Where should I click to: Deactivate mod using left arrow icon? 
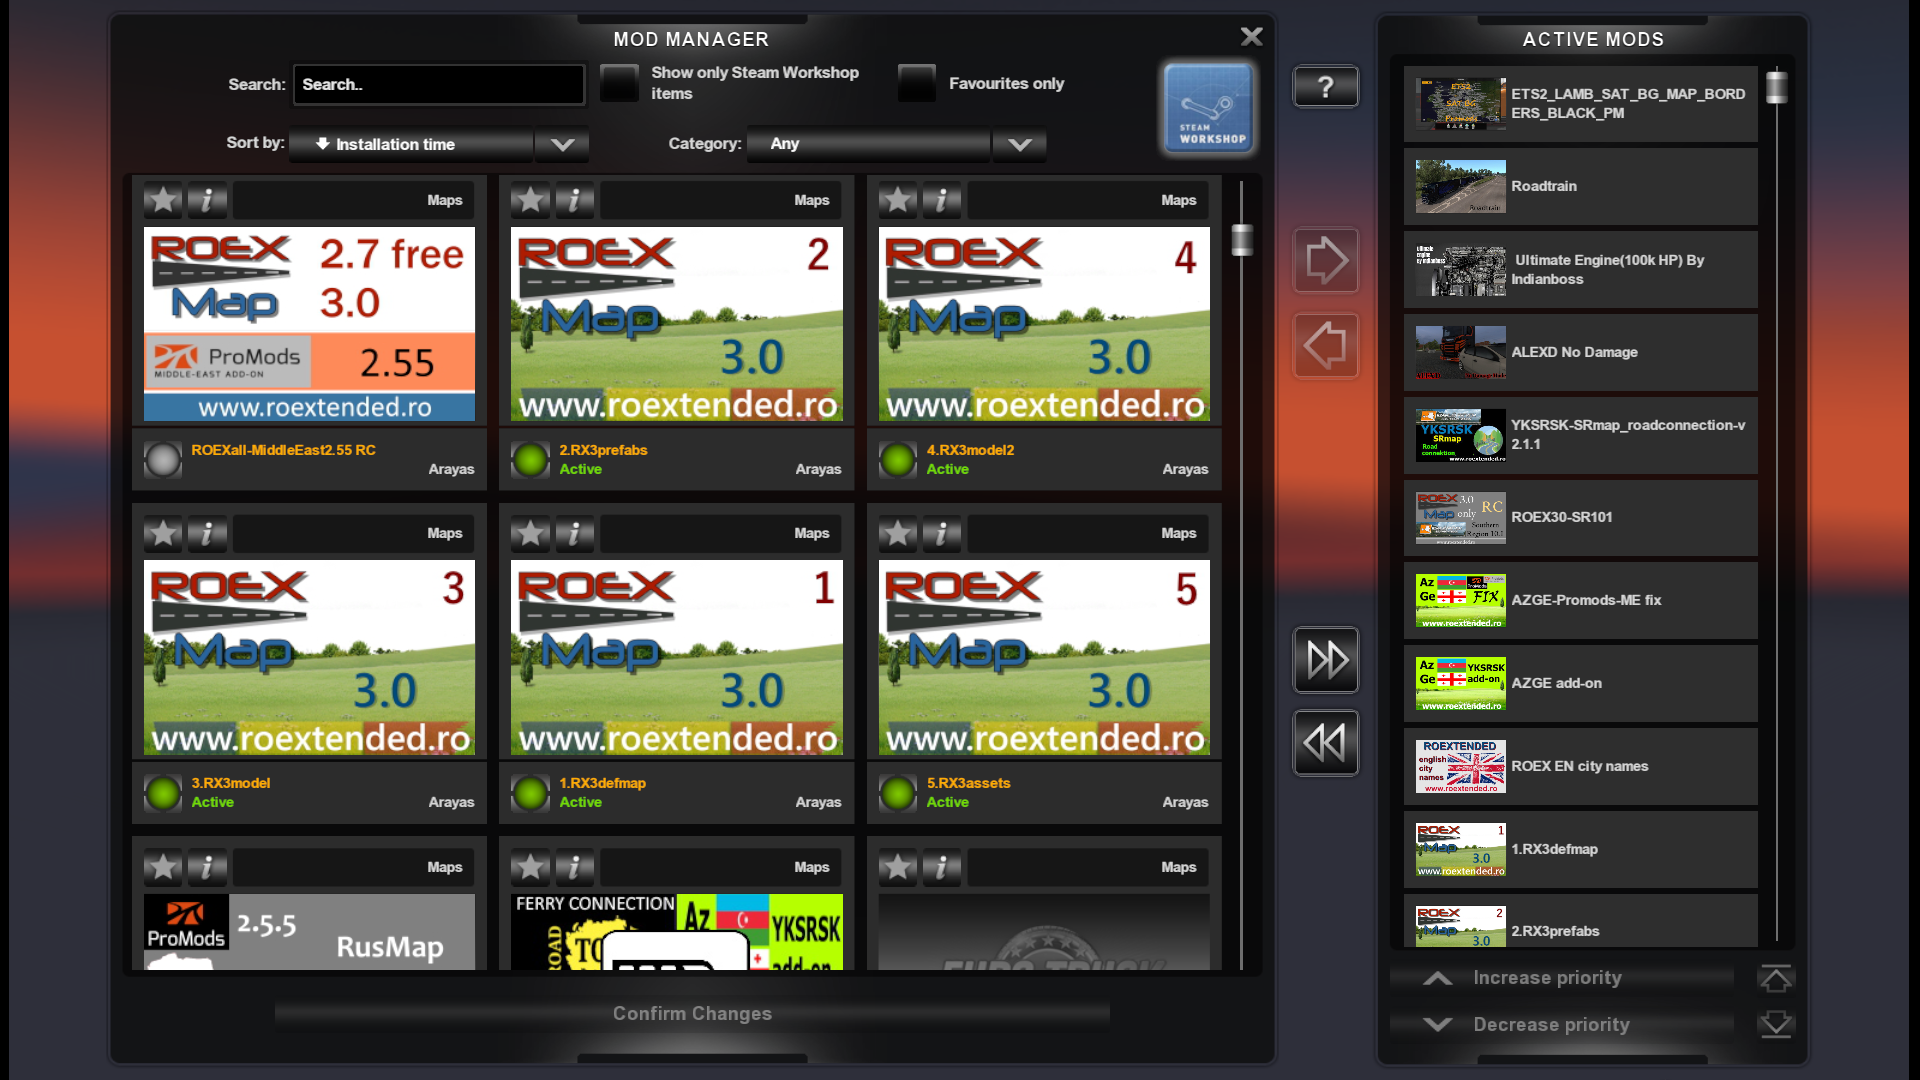1325,346
